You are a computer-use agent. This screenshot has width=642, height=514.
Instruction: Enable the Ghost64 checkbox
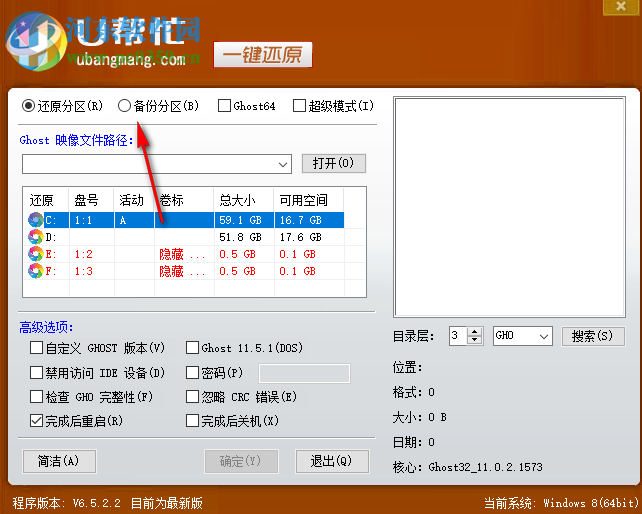(x=224, y=106)
